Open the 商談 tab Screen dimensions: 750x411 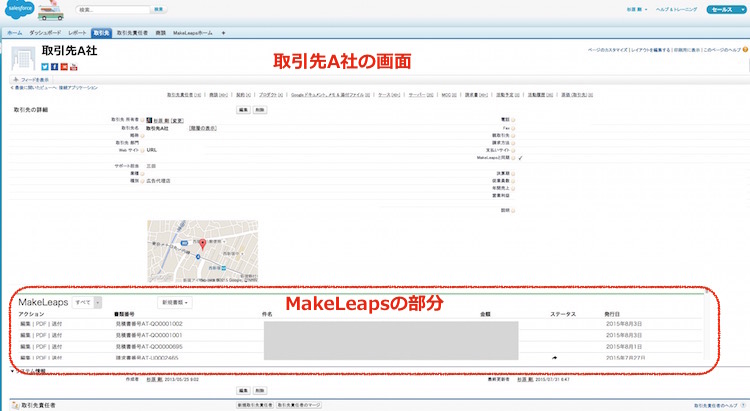pos(161,33)
